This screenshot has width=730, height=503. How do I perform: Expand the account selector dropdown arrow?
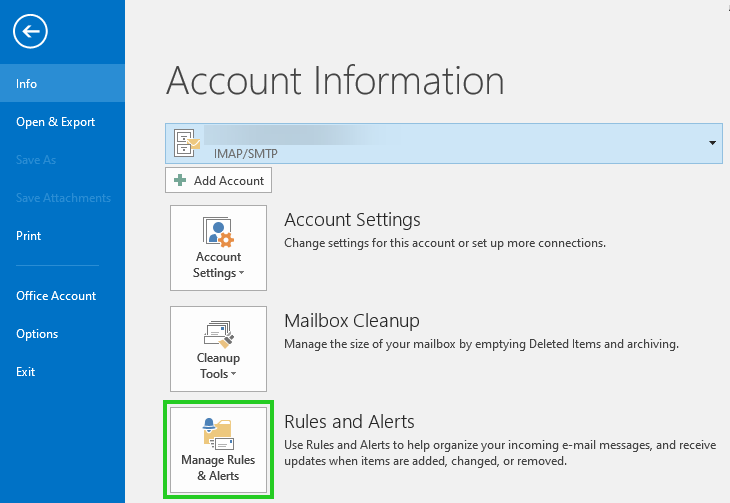712,143
